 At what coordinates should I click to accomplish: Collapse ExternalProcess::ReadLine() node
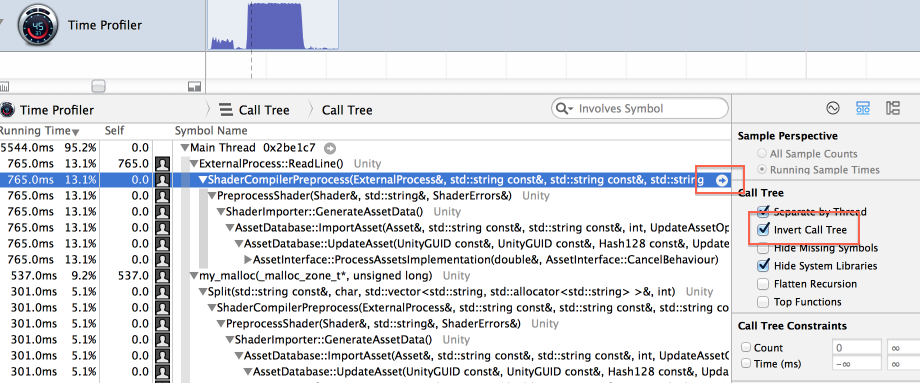click(x=194, y=164)
